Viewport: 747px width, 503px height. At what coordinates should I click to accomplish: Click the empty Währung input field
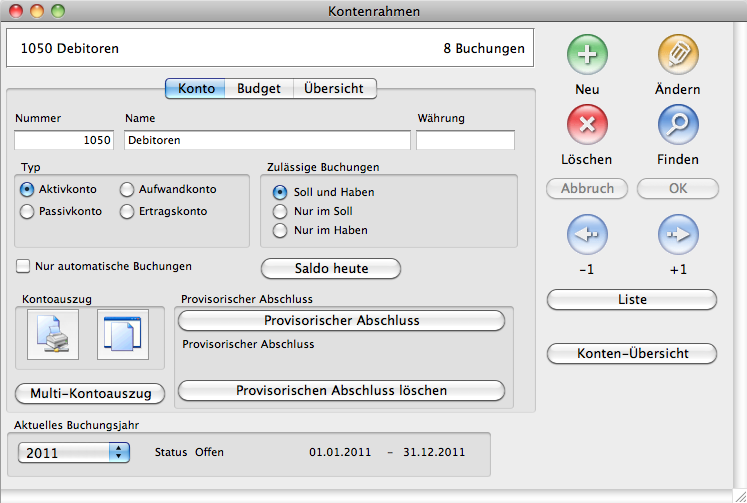coord(465,141)
